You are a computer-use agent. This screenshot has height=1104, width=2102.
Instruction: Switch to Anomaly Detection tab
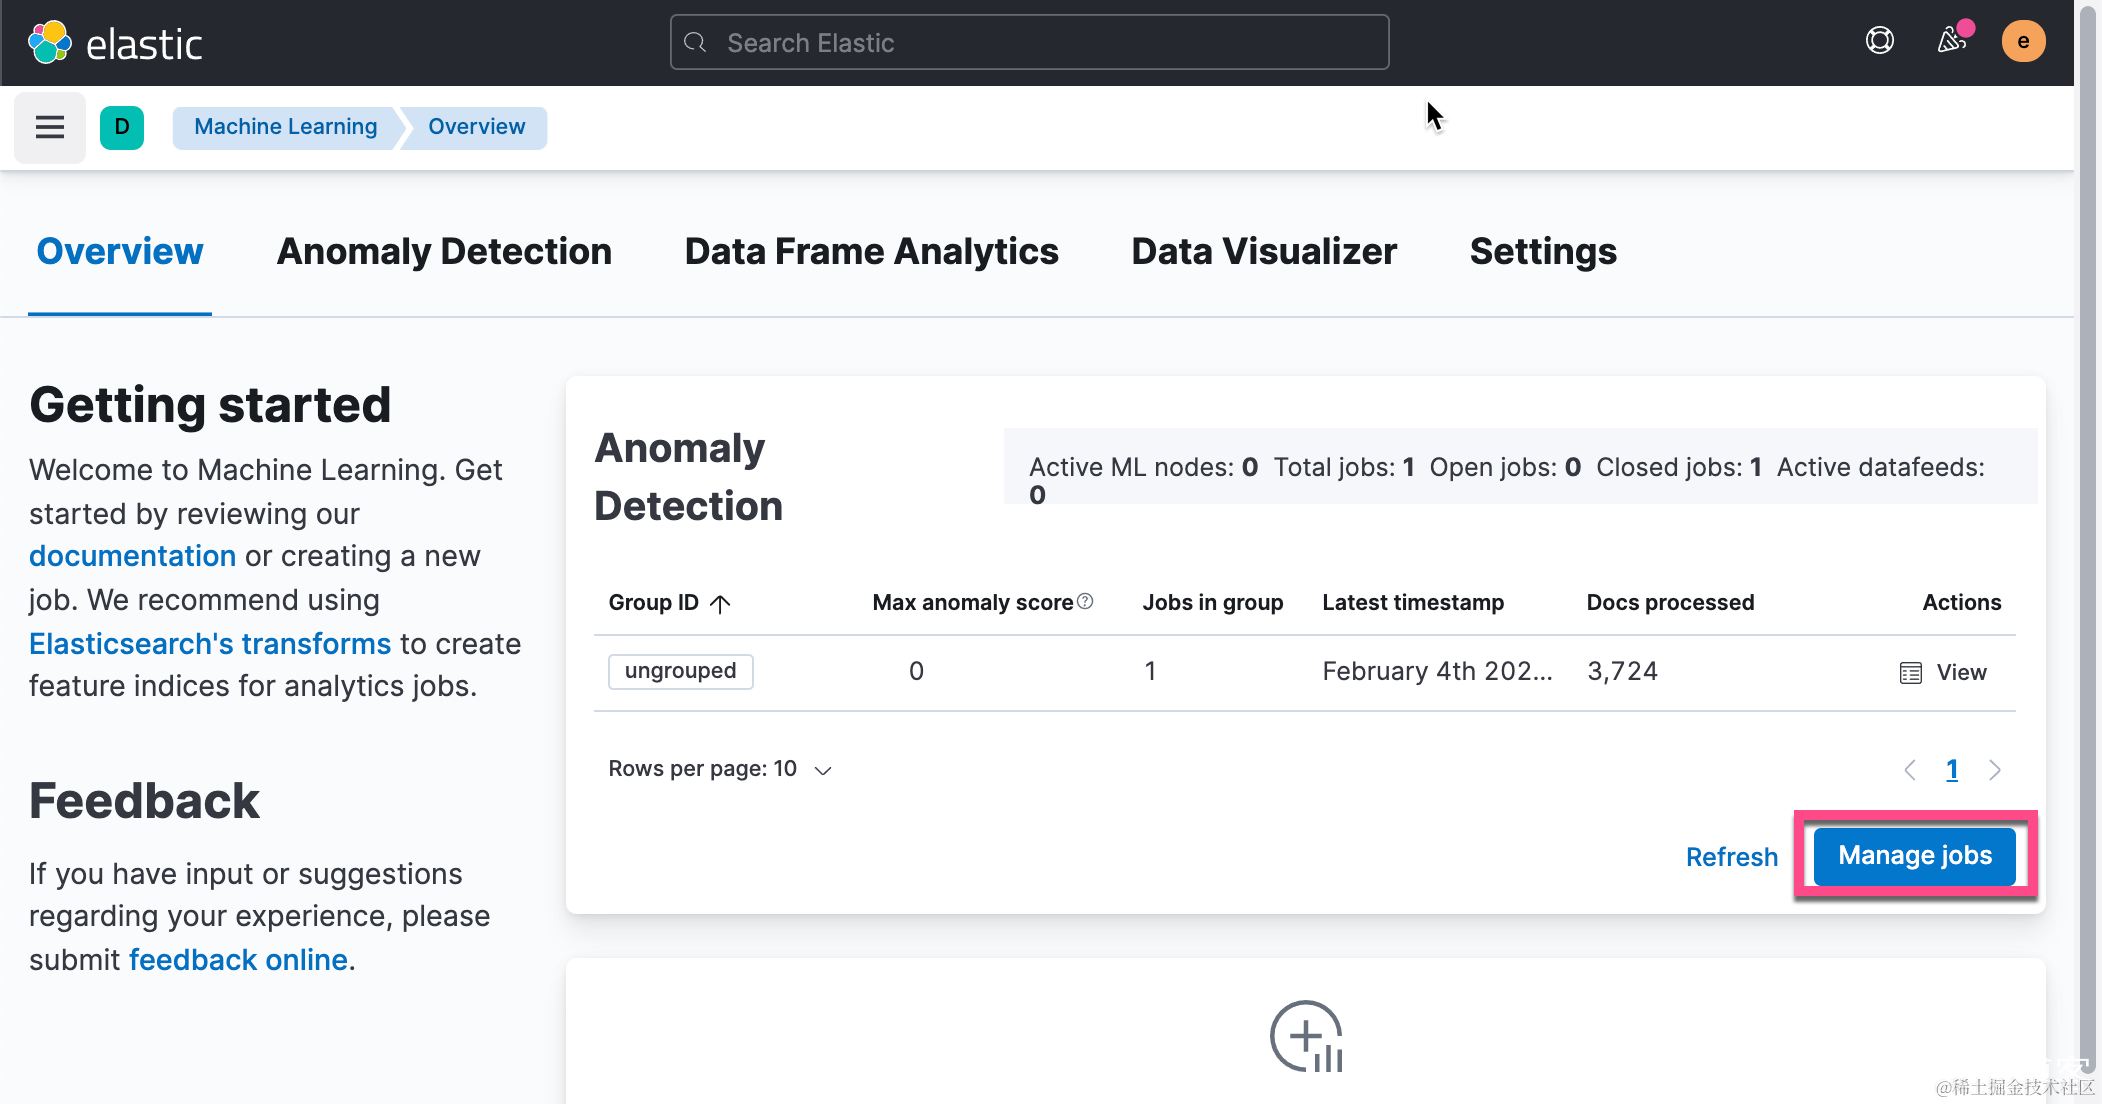point(444,251)
